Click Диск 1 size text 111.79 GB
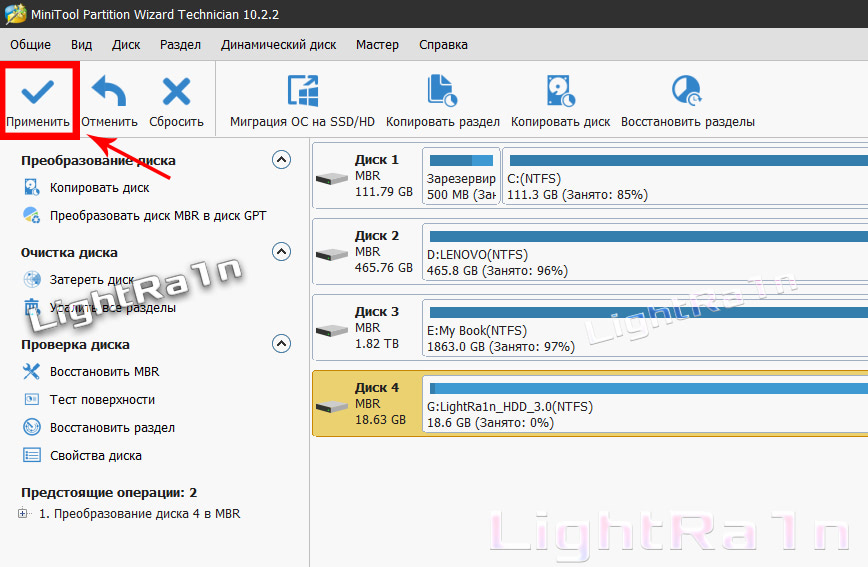868x567 pixels. 384,192
